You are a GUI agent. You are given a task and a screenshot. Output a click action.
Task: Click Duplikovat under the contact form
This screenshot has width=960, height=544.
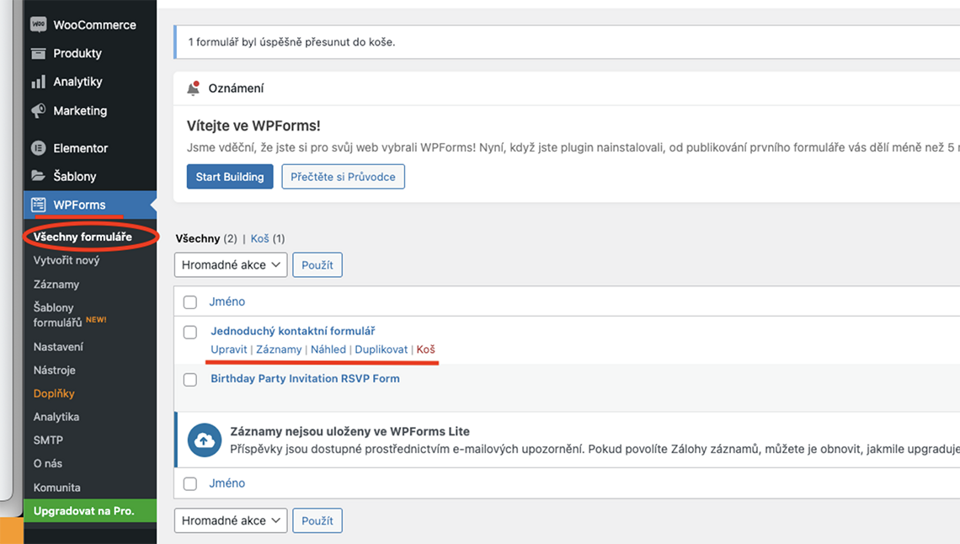pyautogui.click(x=381, y=349)
